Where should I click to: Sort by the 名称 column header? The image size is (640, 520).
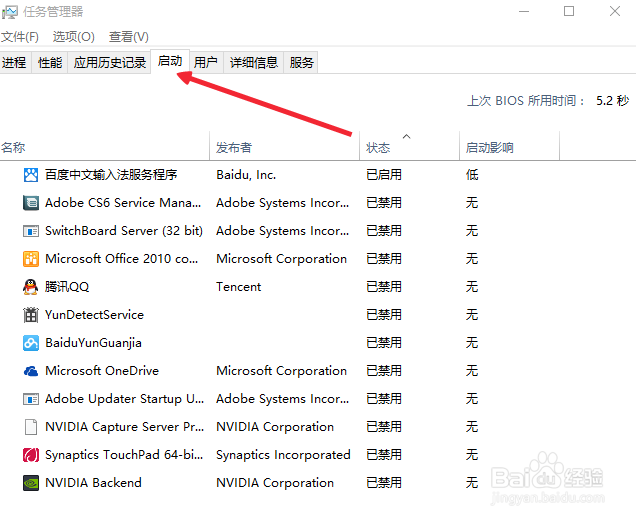104,147
